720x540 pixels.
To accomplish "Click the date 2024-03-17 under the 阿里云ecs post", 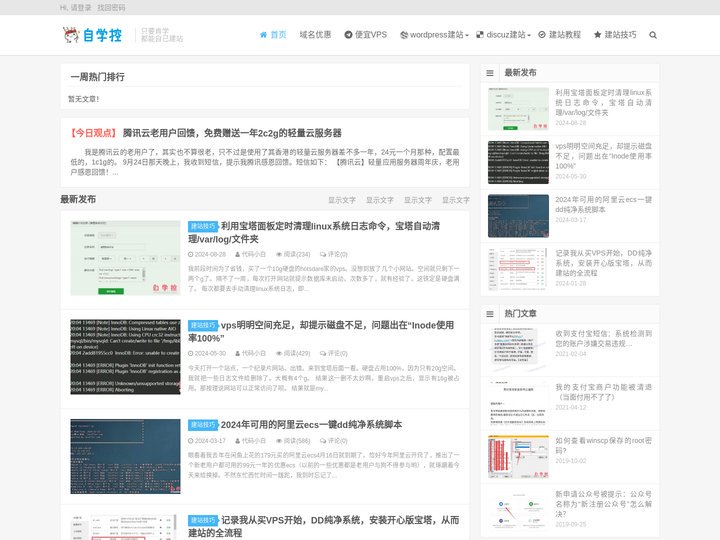I will [210, 441].
